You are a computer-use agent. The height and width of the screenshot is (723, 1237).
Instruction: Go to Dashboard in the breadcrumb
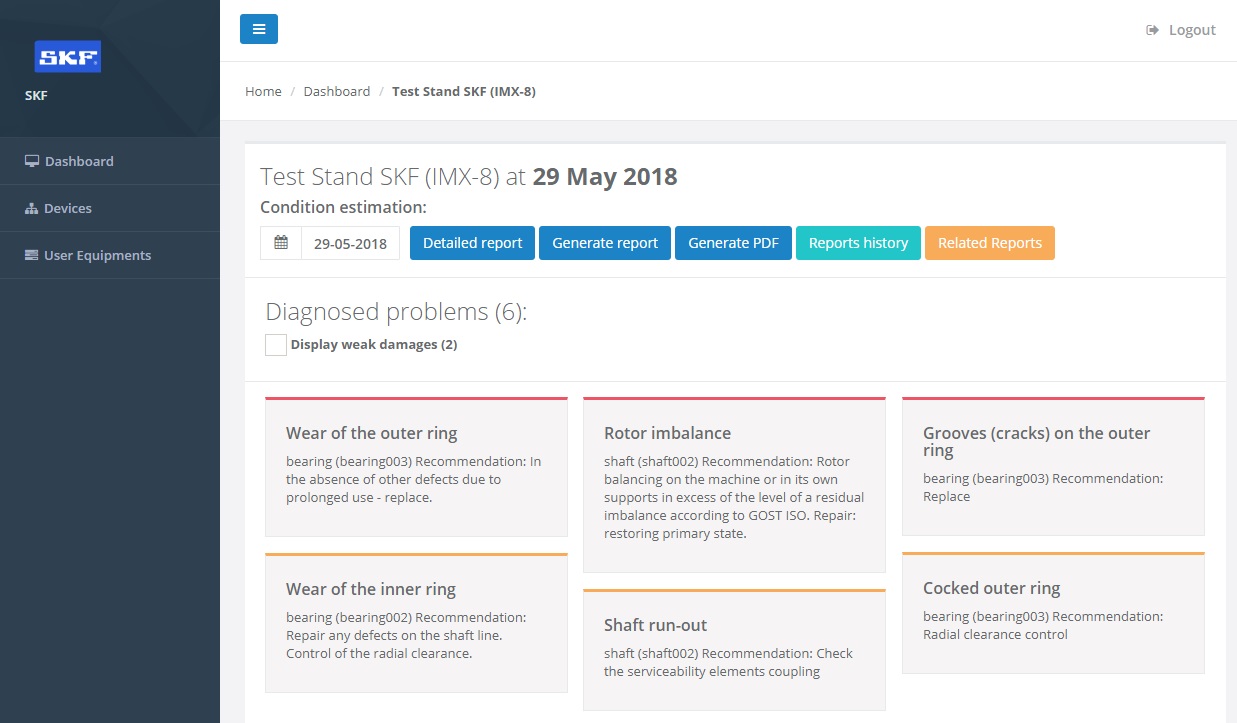(x=336, y=91)
